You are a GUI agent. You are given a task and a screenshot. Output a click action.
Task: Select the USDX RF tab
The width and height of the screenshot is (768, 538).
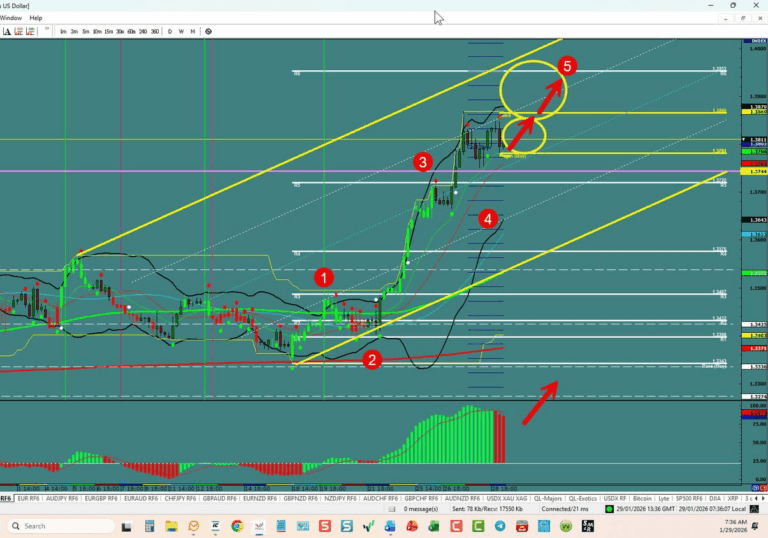point(615,498)
